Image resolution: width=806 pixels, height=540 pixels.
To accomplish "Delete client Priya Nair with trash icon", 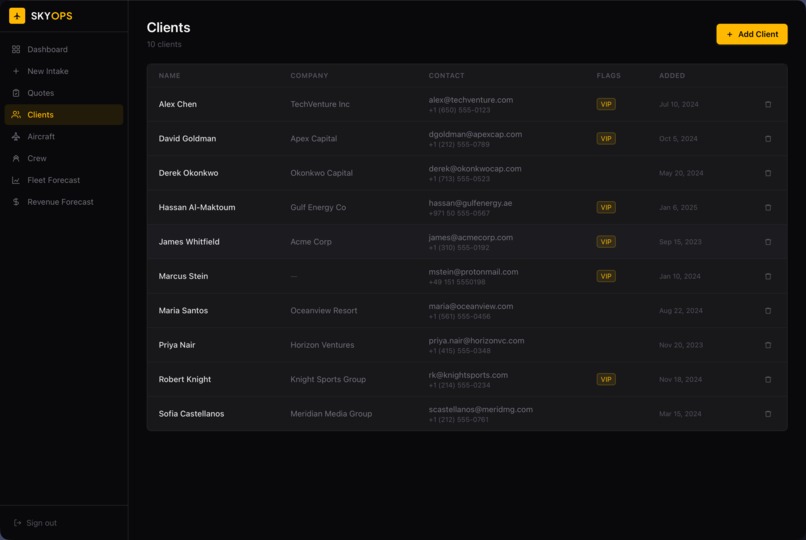I will [768, 345].
